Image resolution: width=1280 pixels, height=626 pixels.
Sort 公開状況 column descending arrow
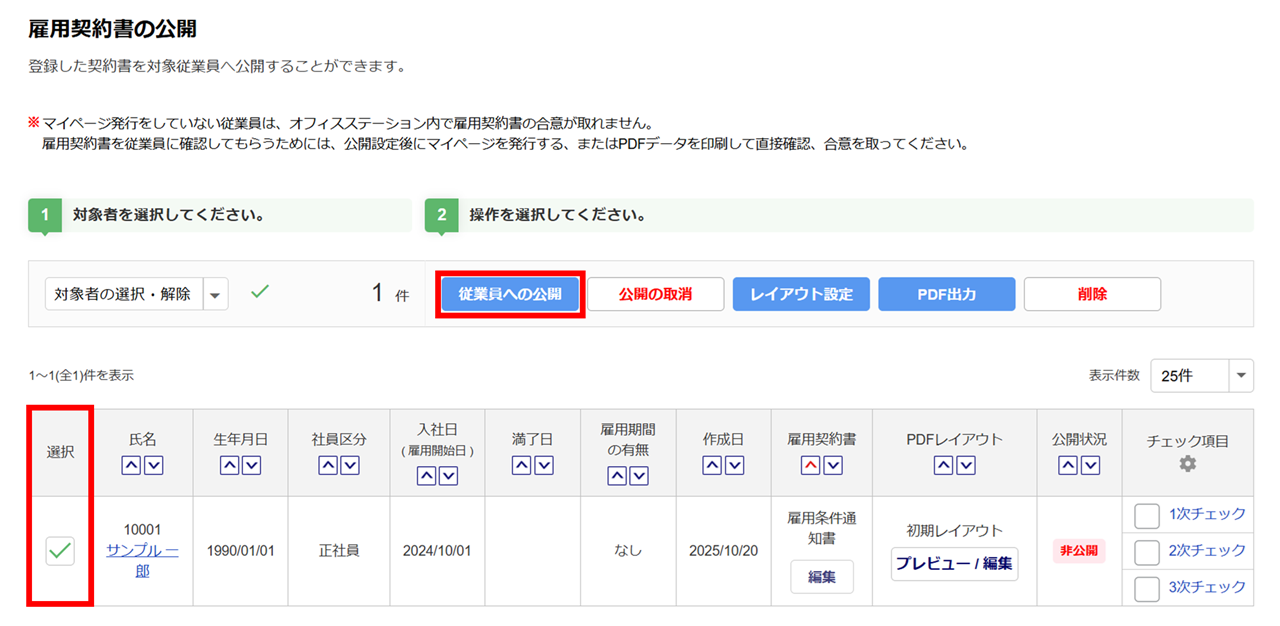[x=1090, y=465]
